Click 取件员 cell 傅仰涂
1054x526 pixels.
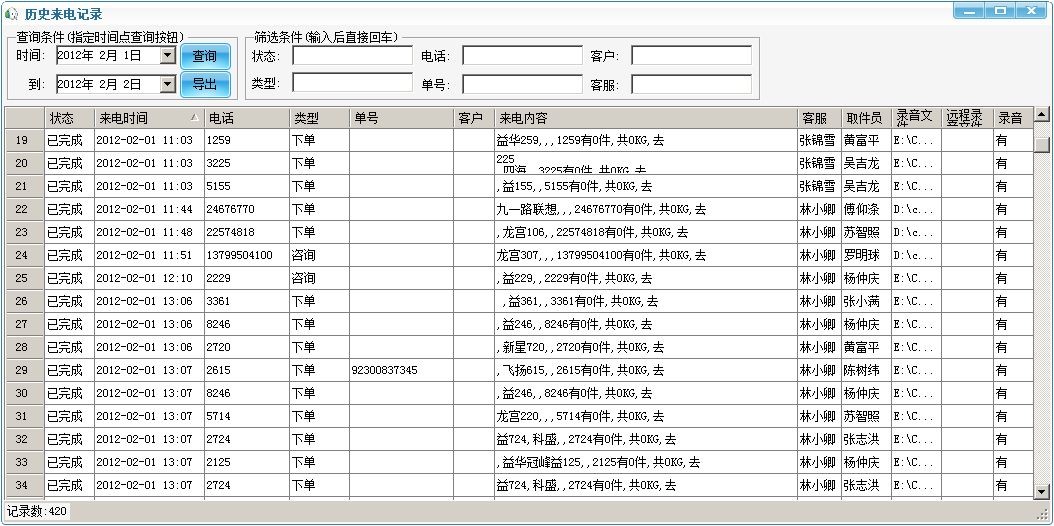pos(866,210)
